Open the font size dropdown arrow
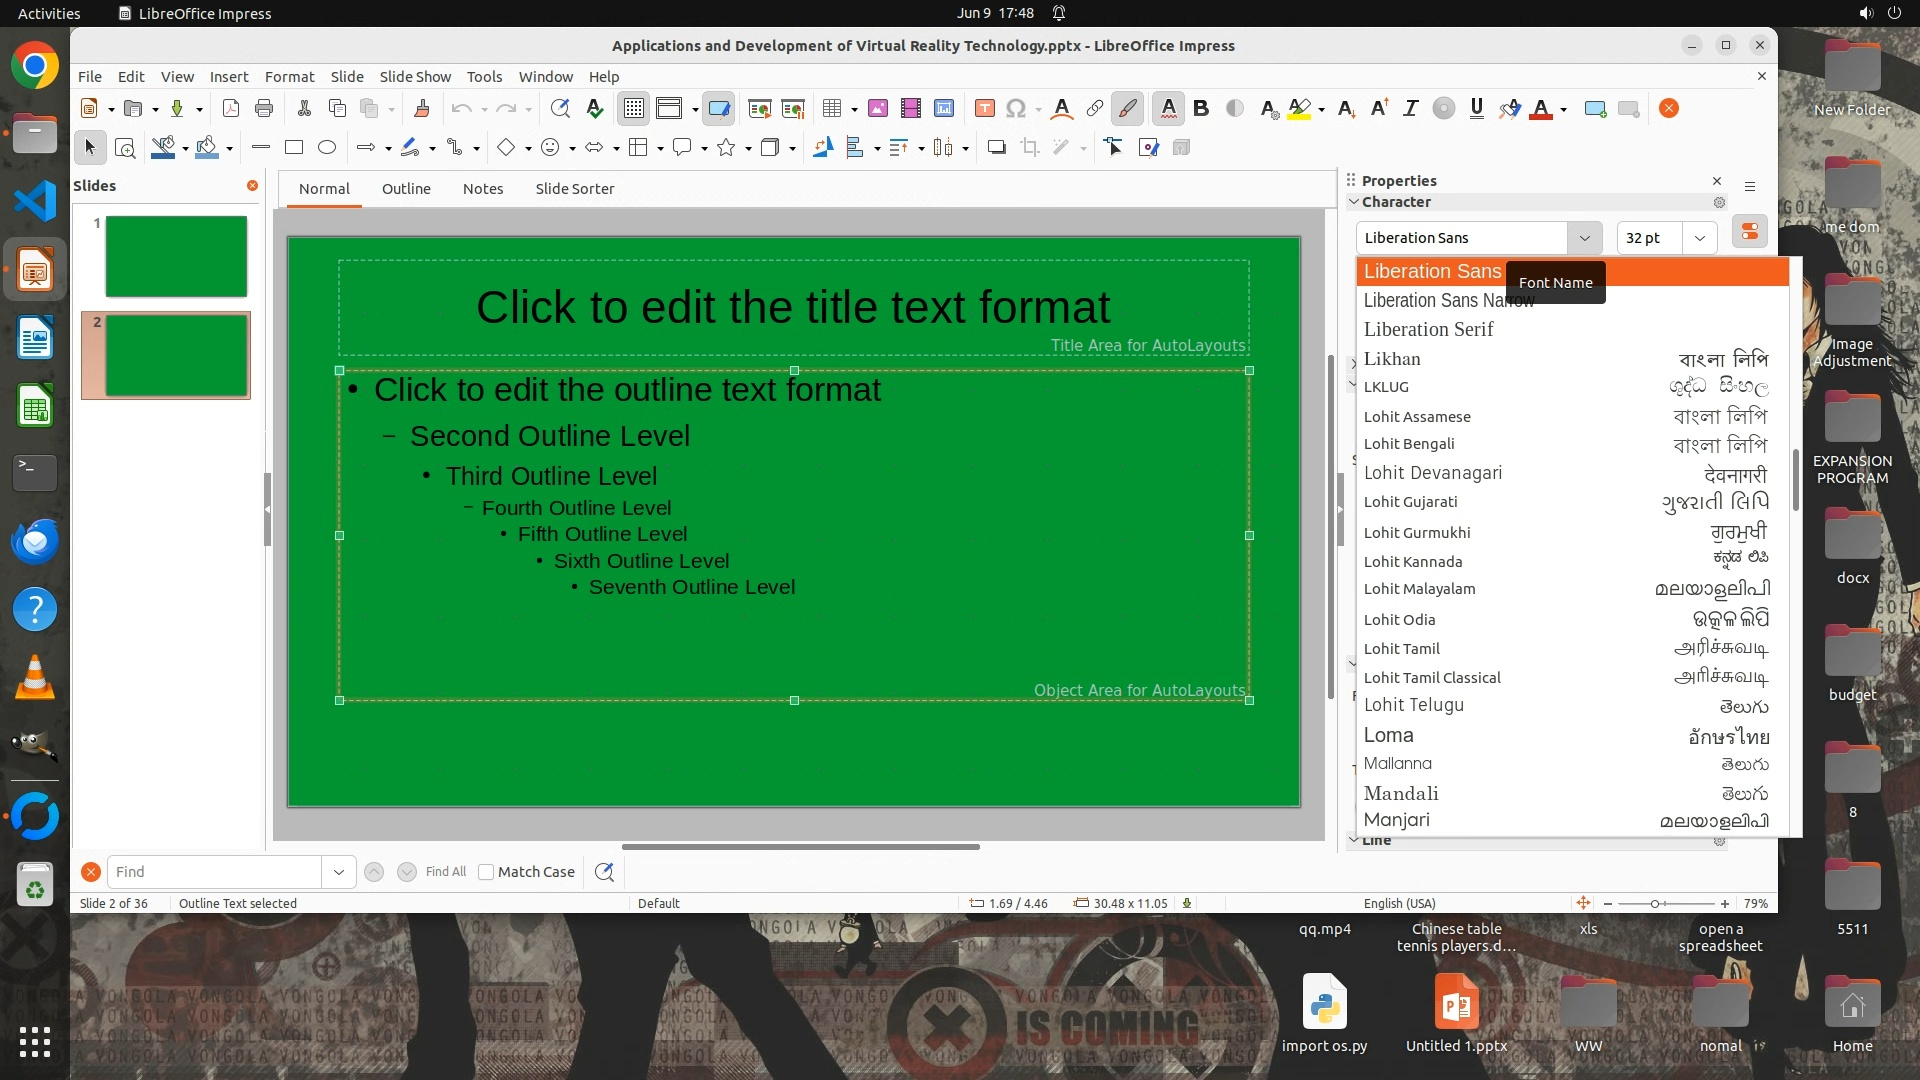 pos(1700,238)
